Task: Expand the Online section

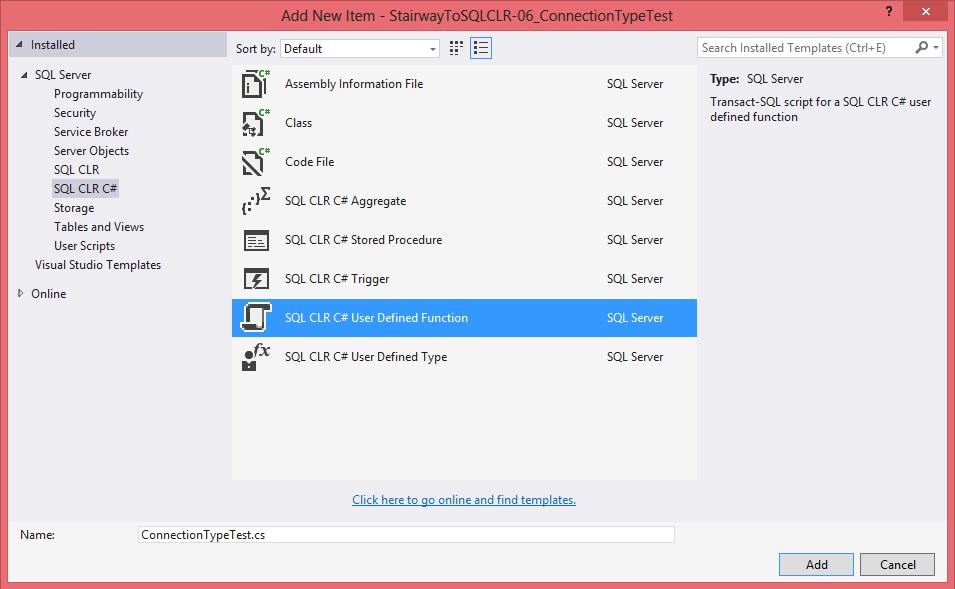Action: 21,293
